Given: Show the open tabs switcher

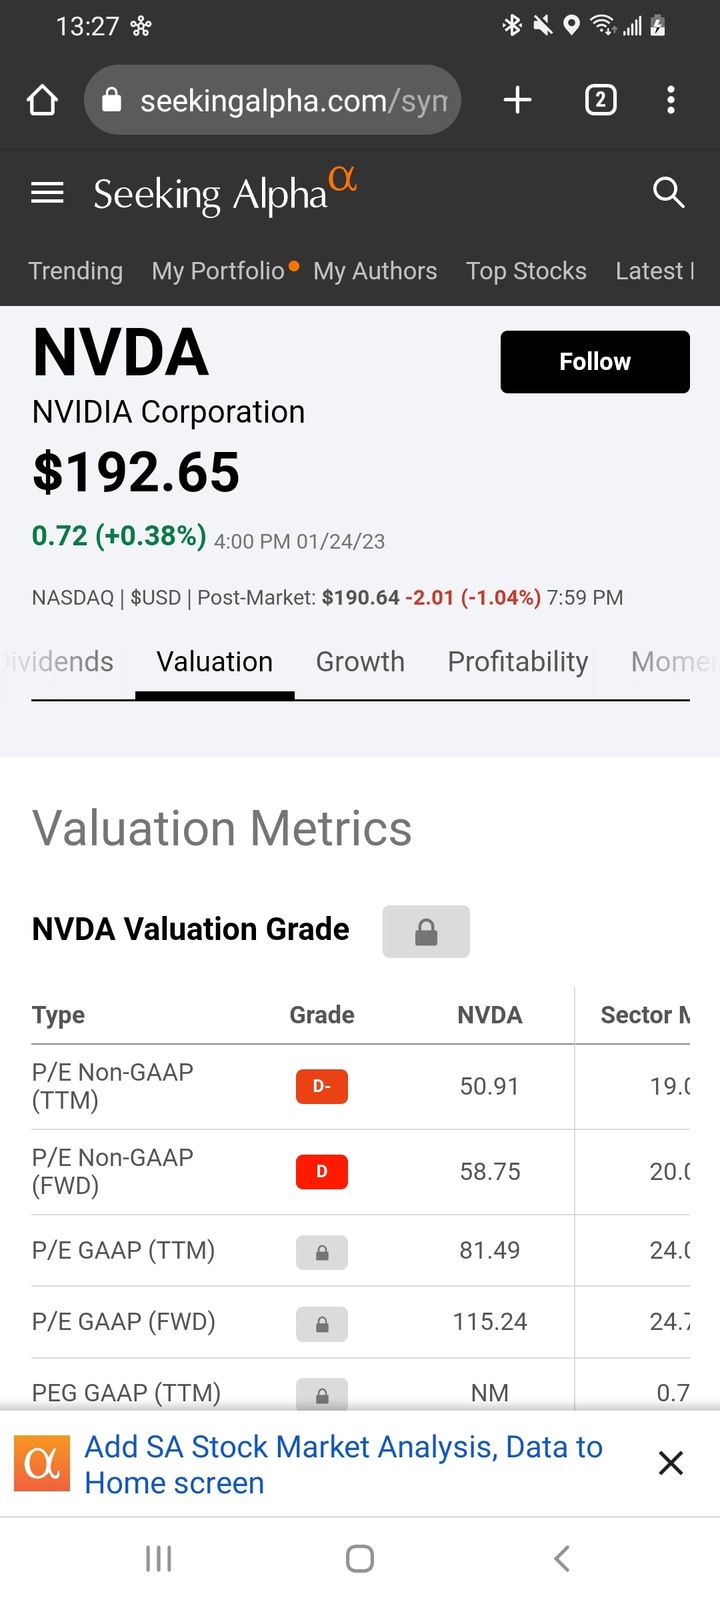Looking at the screenshot, I should (600, 100).
